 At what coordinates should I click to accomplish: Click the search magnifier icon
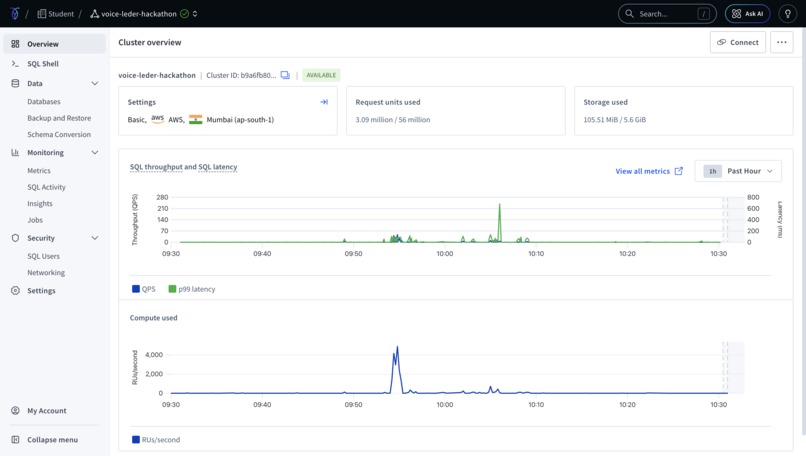point(629,14)
